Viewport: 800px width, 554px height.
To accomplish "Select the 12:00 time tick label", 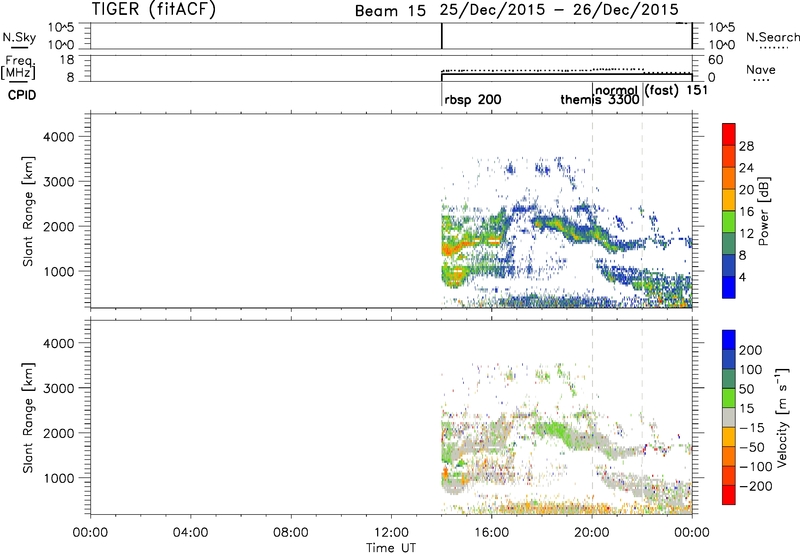I will 391,533.
